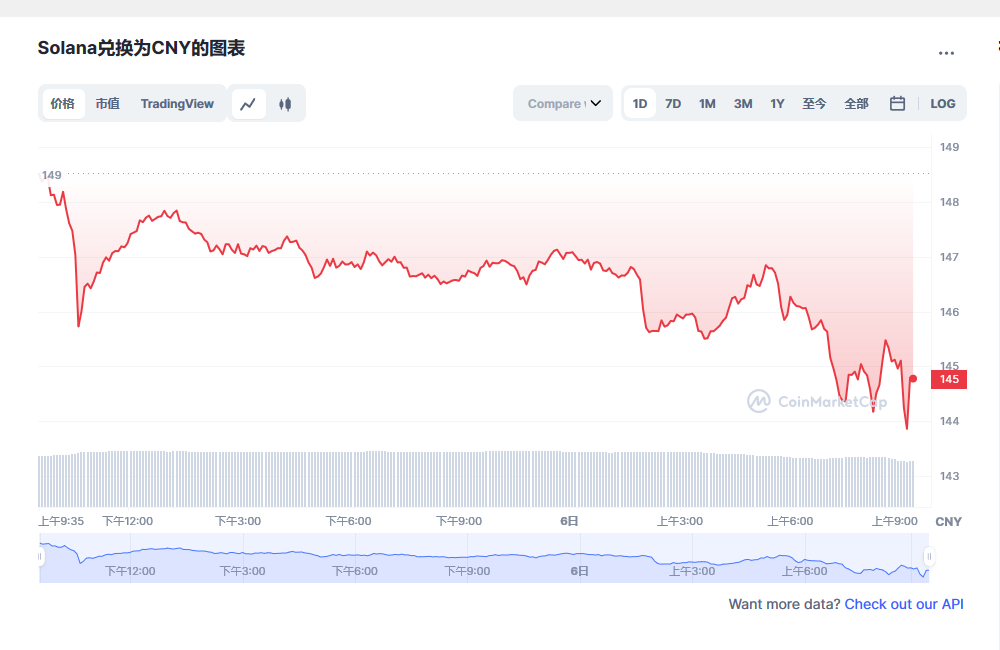
Task: Click the 下午12:00 label in the range navigator
Action: (x=130, y=571)
